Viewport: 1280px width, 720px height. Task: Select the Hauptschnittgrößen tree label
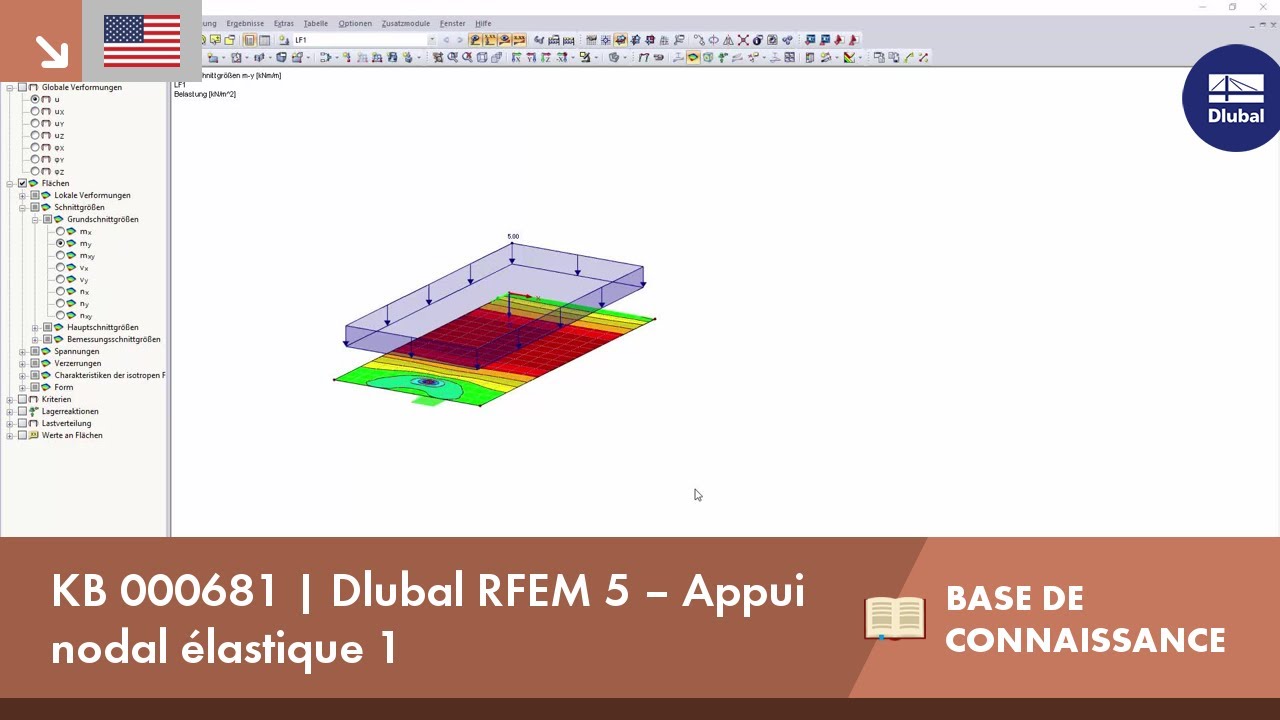point(102,327)
